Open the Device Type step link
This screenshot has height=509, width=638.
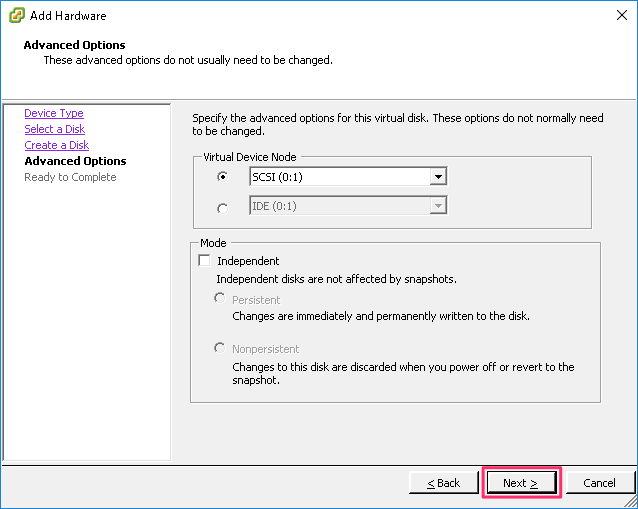54,113
